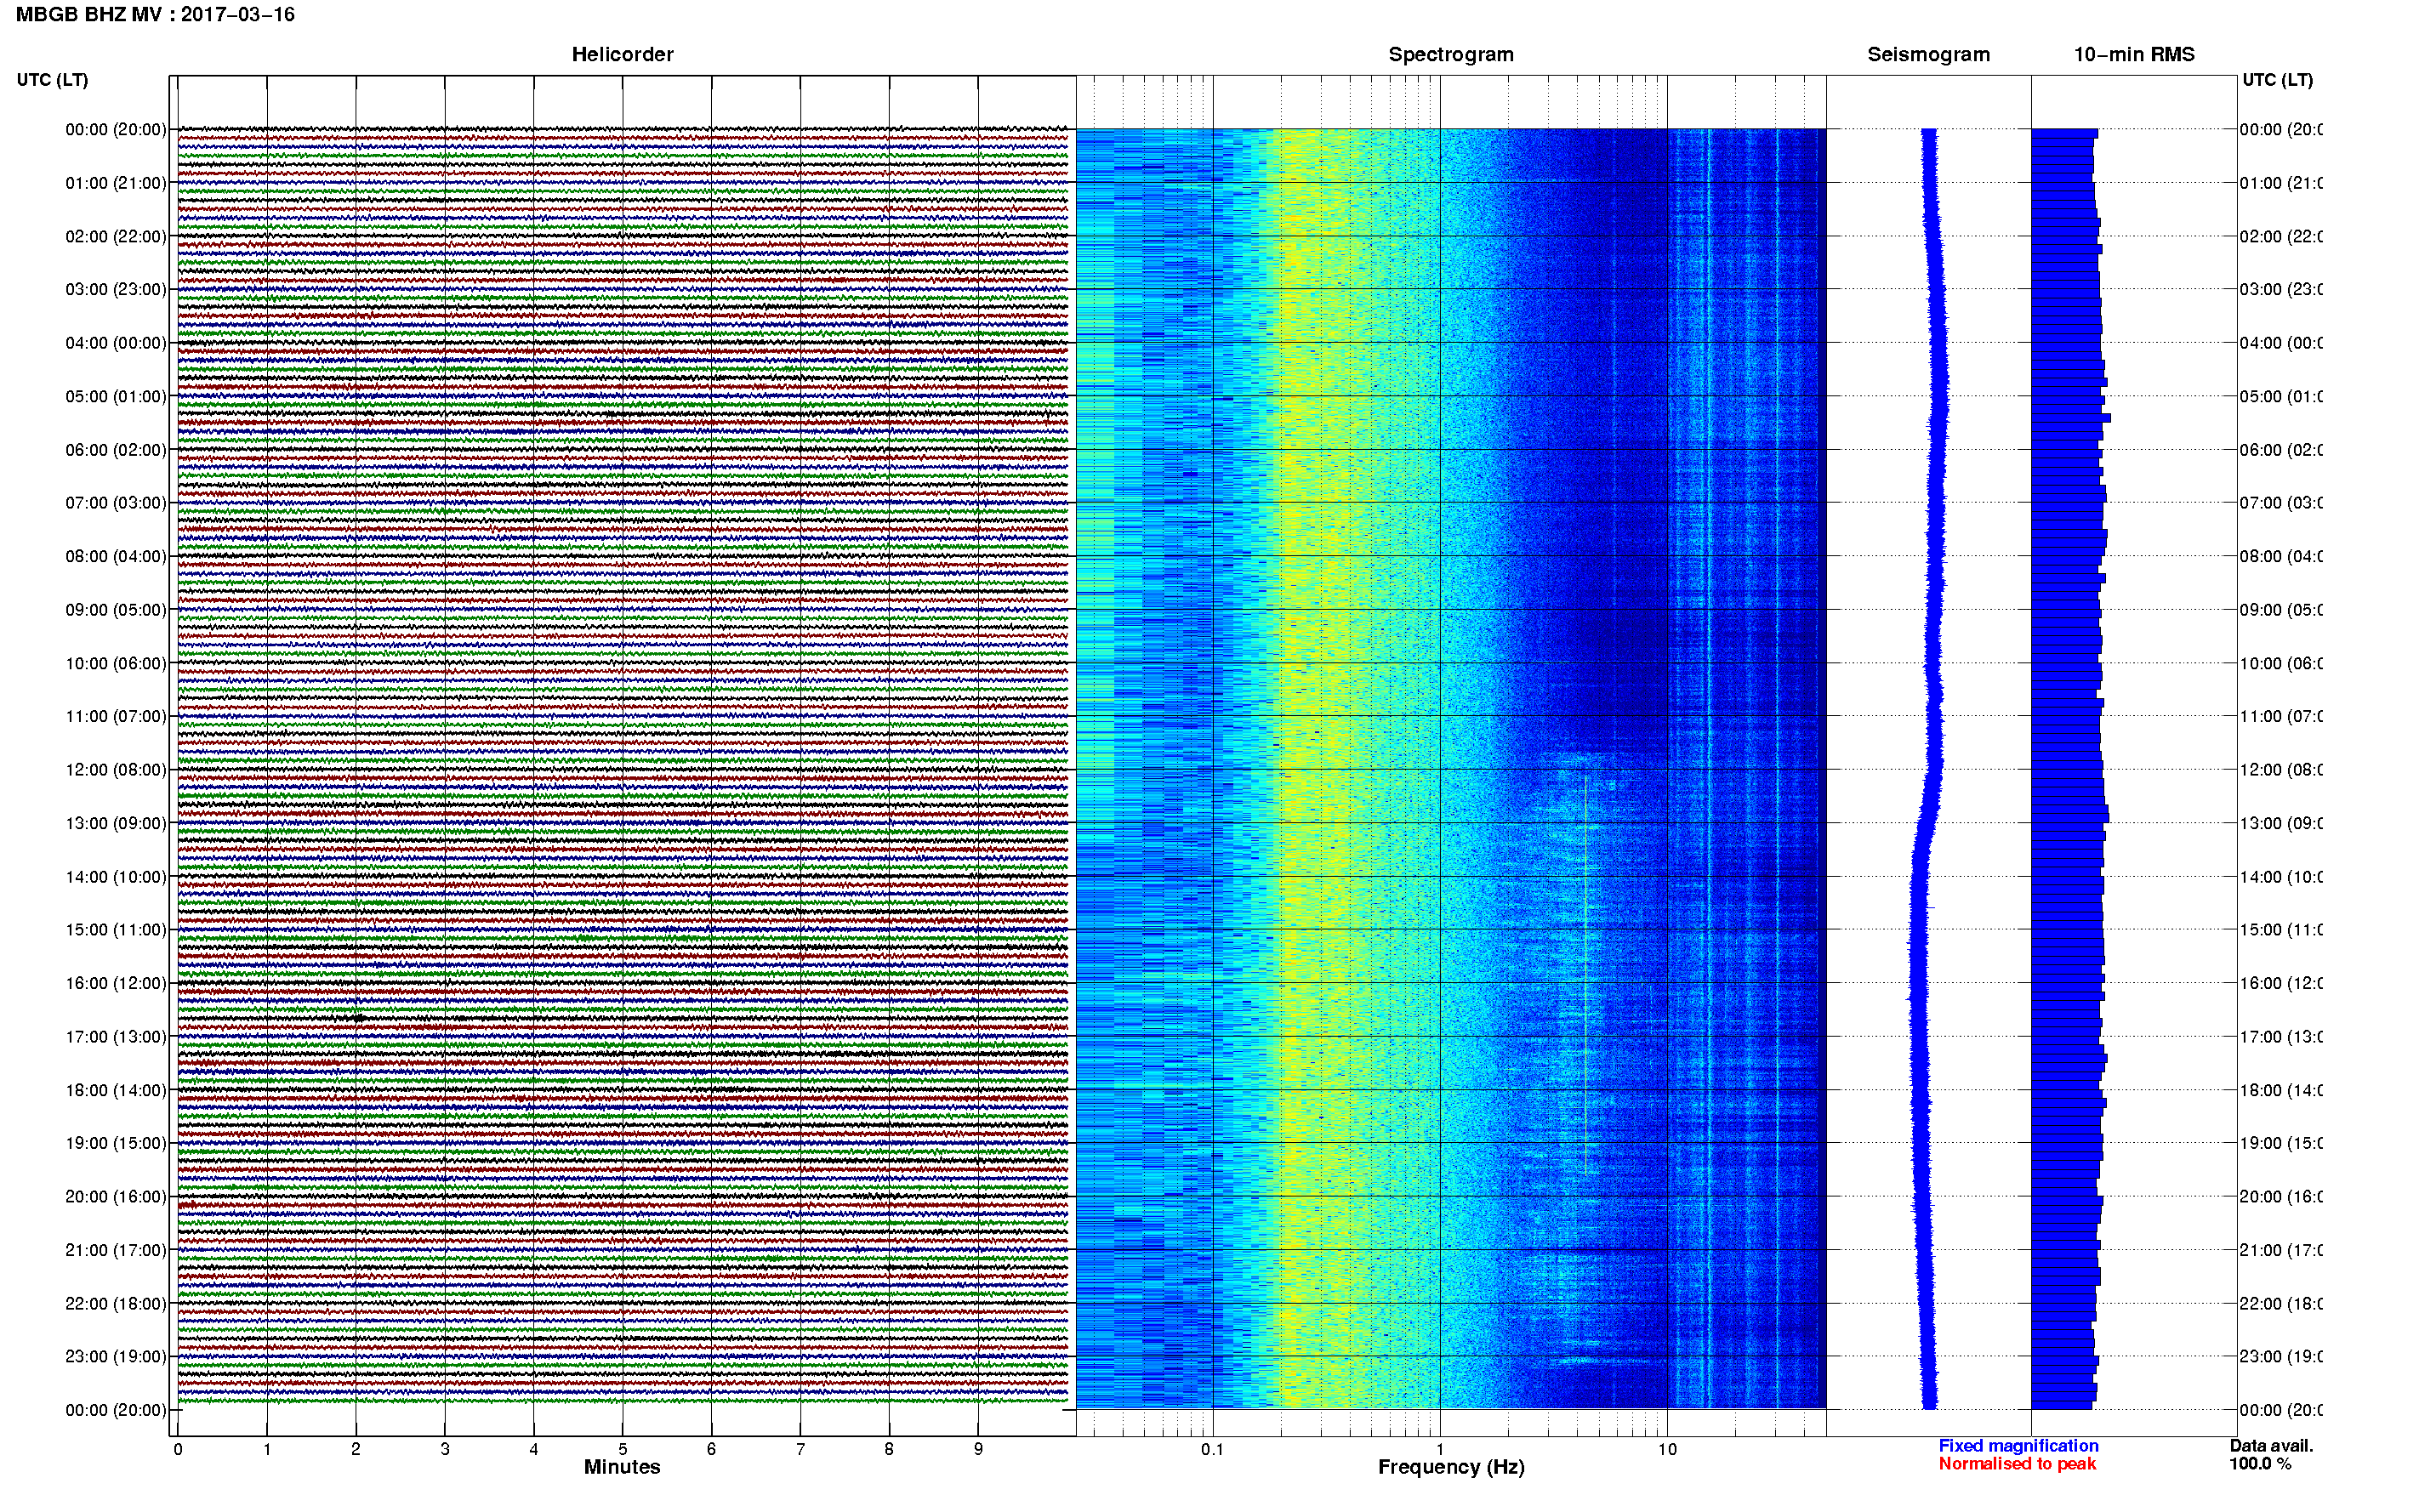The image size is (2419, 1512).
Task: Click the 0.1 frequency tick label
Action: 1212,1449
